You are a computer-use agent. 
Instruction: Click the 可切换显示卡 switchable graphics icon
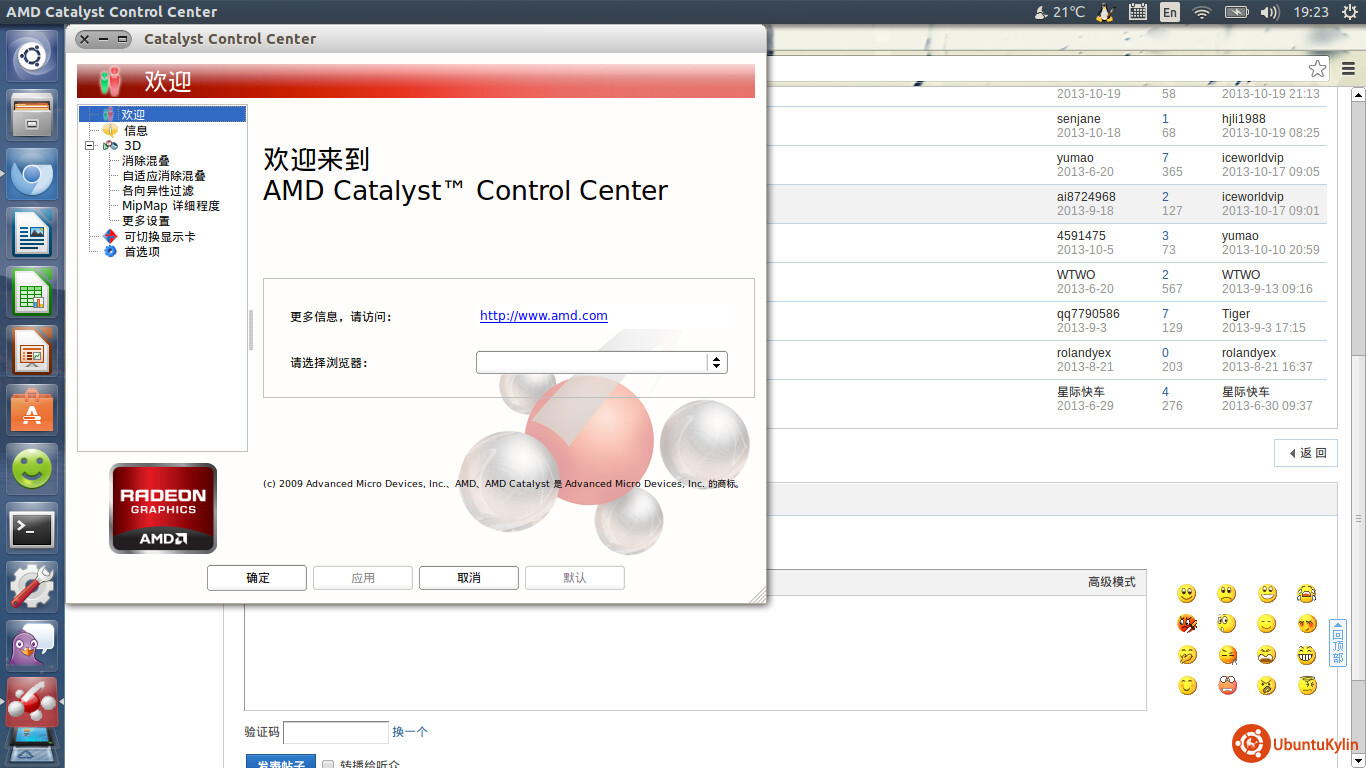click(110, 236)
